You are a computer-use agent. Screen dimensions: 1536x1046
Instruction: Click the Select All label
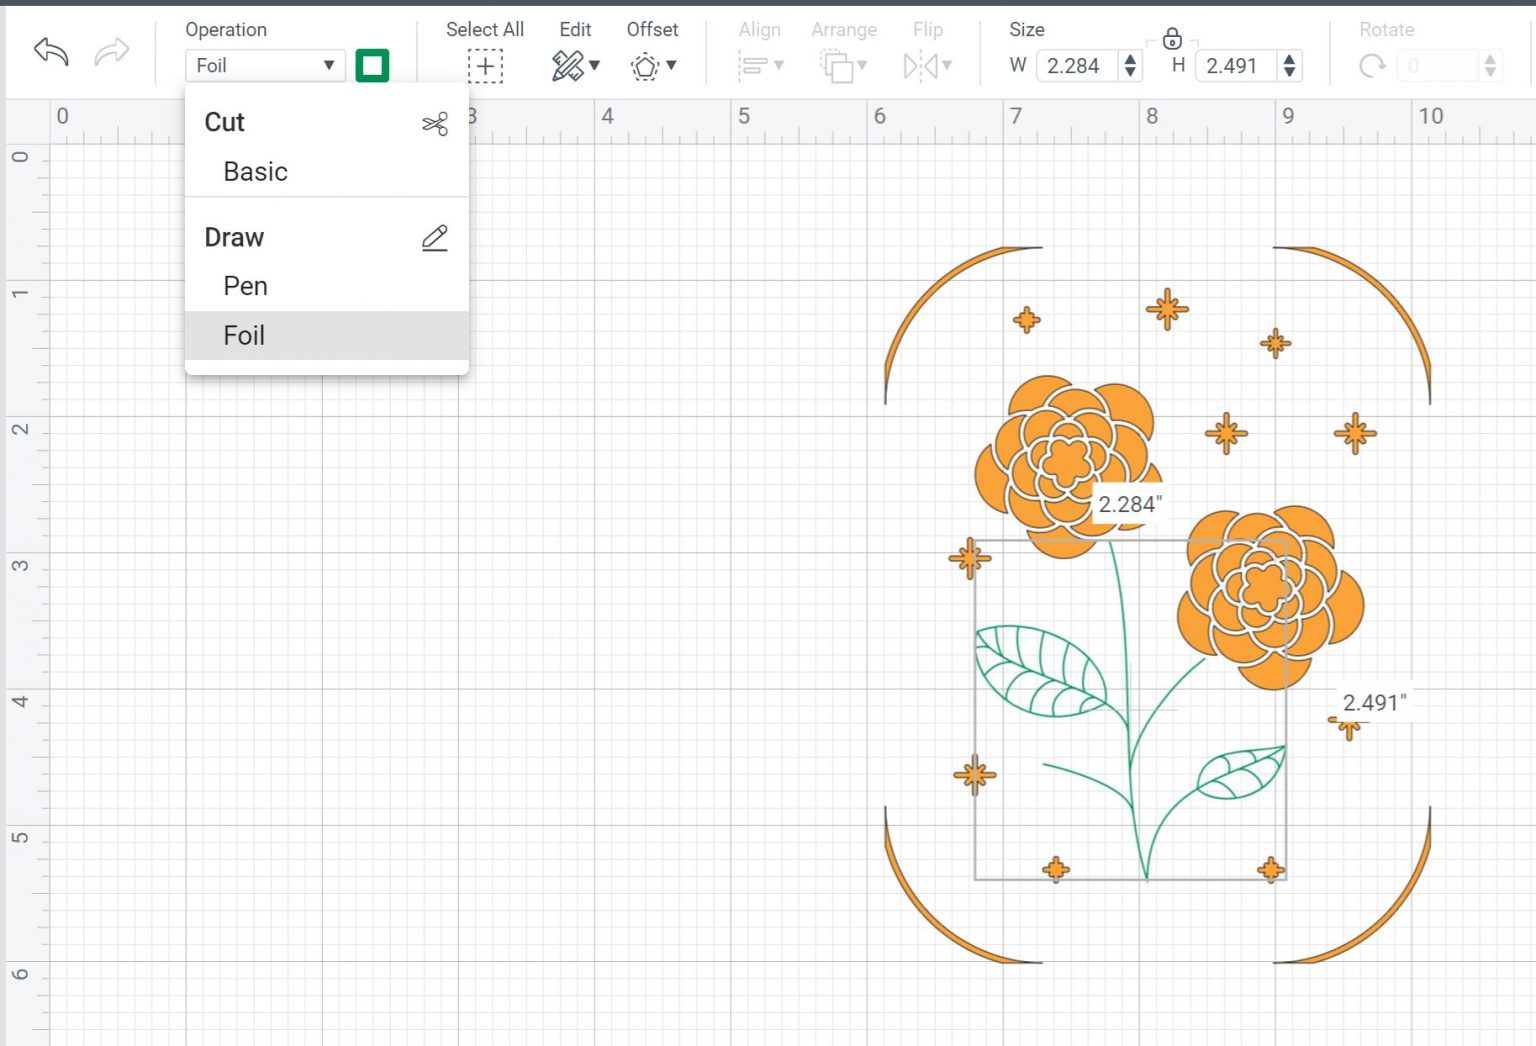484,29
